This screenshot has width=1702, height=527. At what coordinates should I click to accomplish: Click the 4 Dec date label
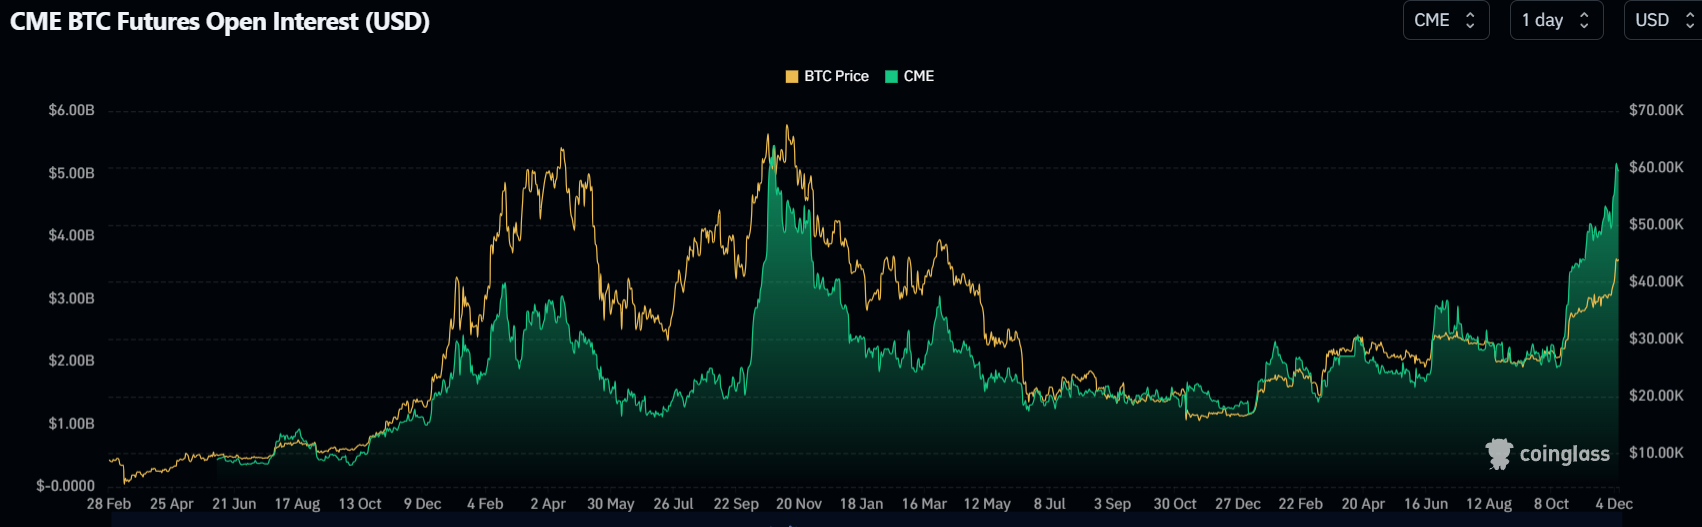pos(1614,504)
